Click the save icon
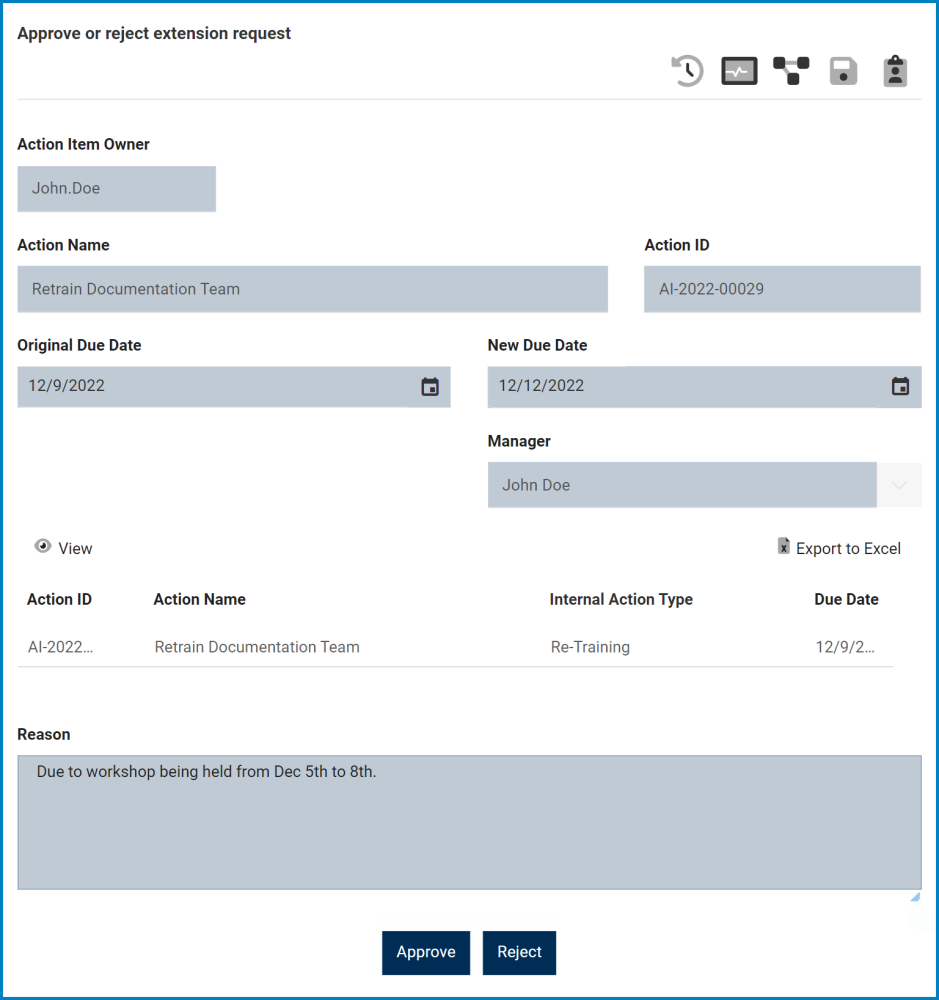This screenshot has height=1000, width=939. coord(843,70)
